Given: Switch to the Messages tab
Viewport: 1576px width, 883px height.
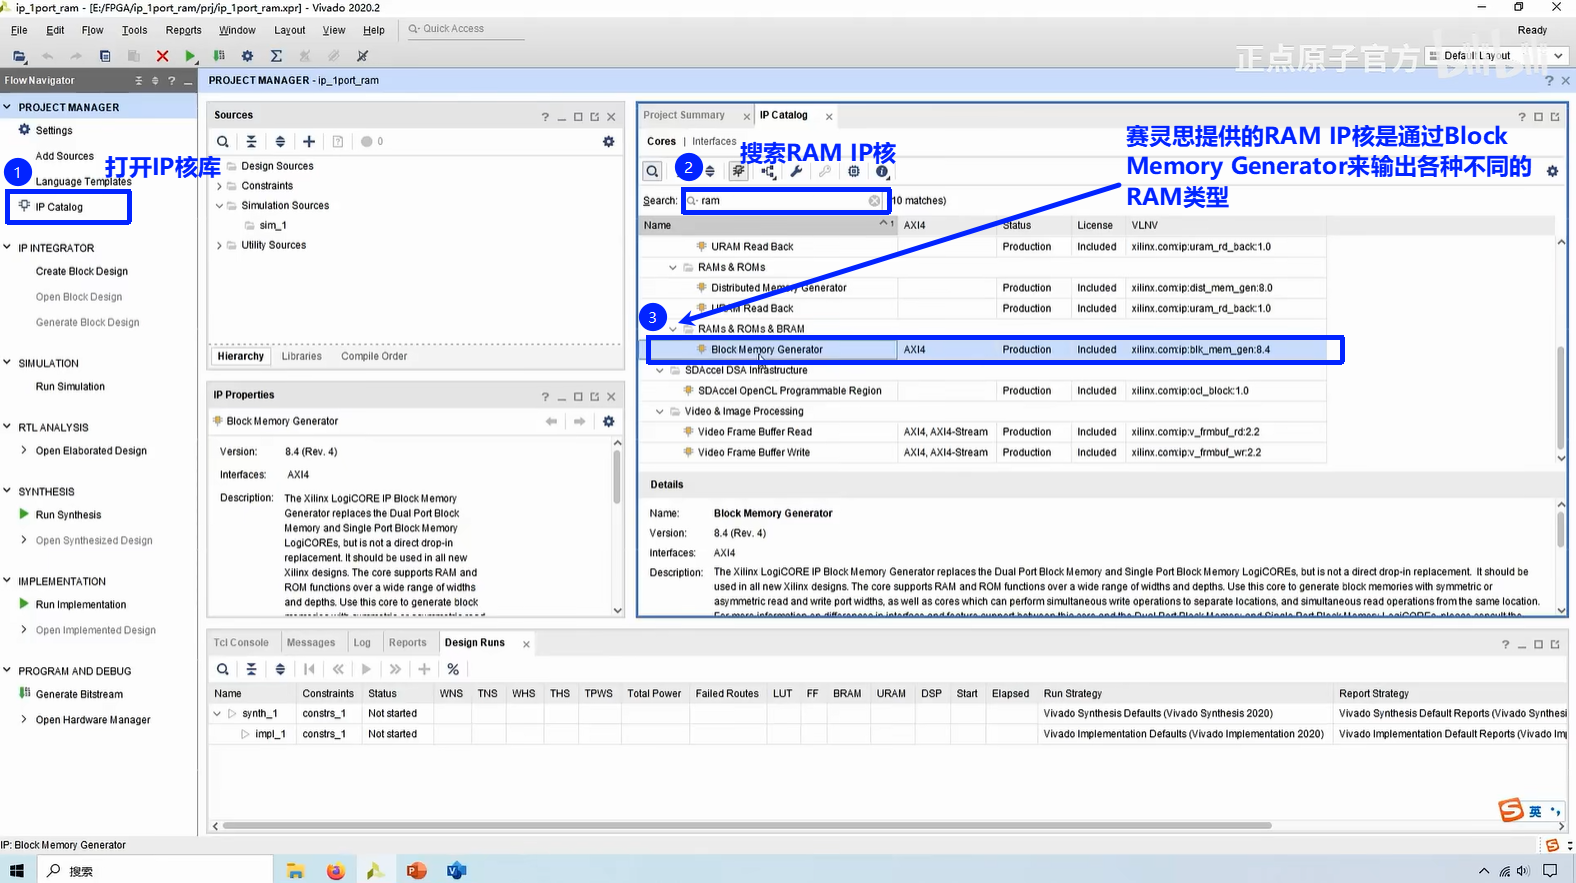Looking at the screenshot, I should click(x=311, y=643).
